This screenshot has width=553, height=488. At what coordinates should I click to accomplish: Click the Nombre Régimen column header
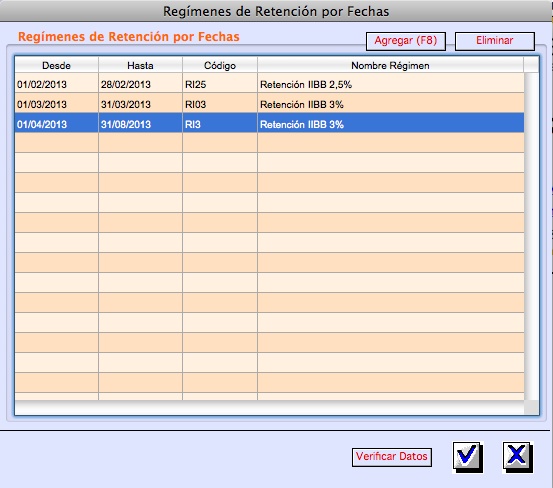pos(390,66)
